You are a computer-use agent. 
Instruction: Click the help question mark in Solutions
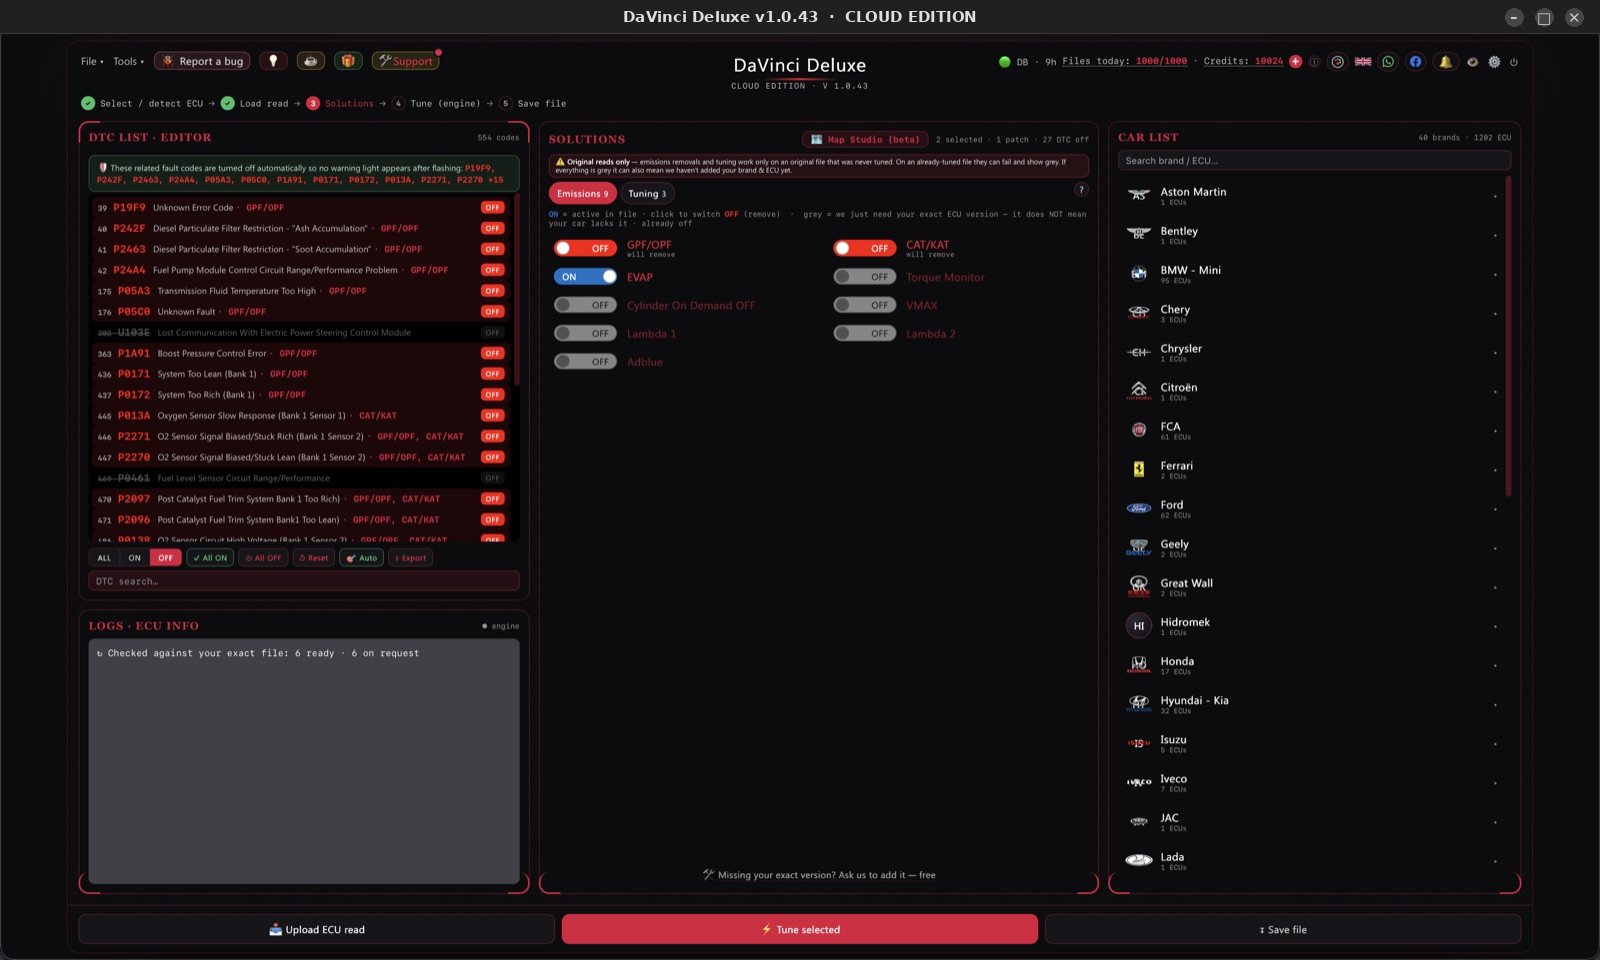point(1081,190)
